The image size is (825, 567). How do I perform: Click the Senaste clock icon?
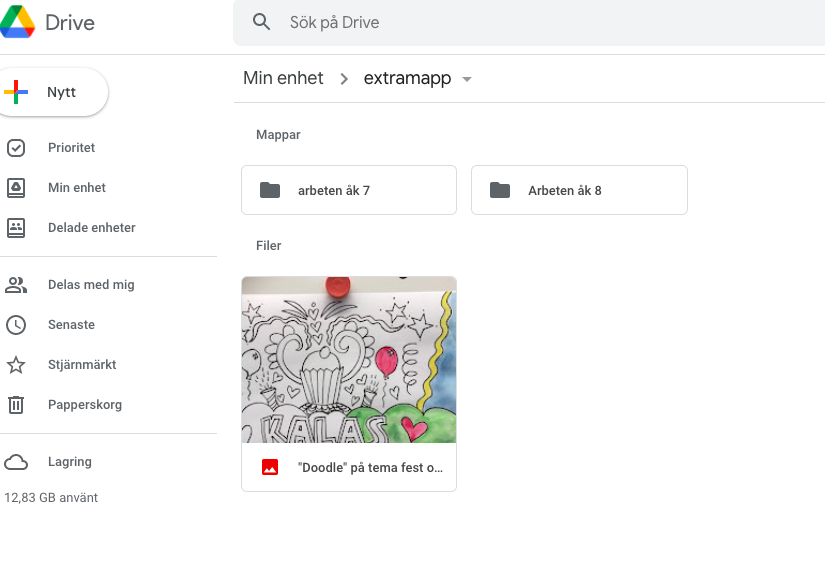(x=16, y=325)
